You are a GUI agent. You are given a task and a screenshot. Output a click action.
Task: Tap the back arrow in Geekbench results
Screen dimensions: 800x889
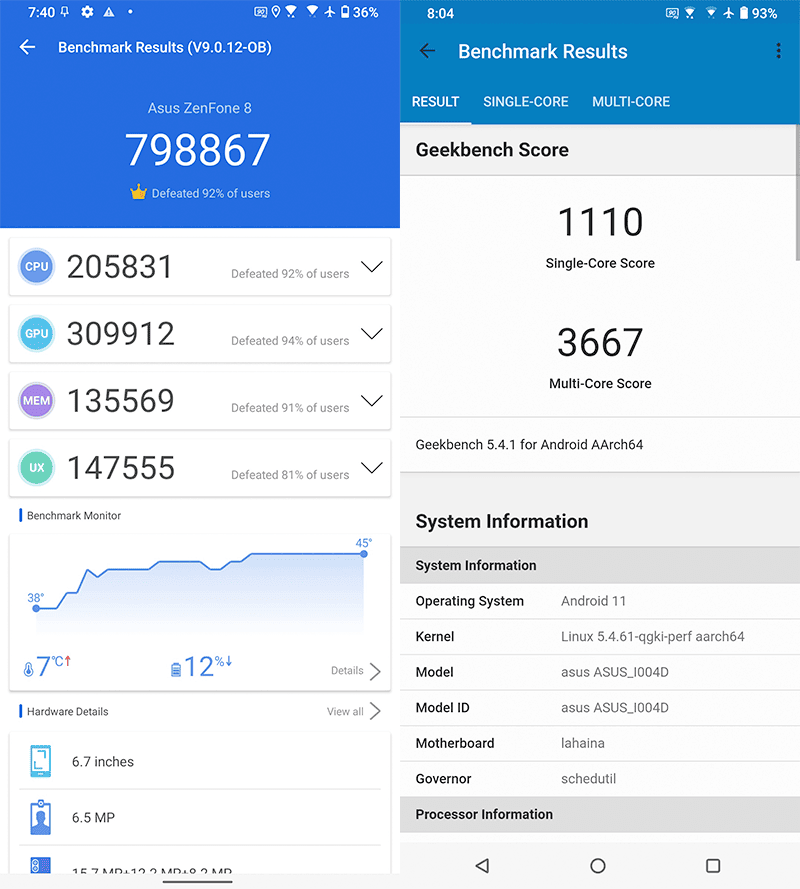click(427, 51)
